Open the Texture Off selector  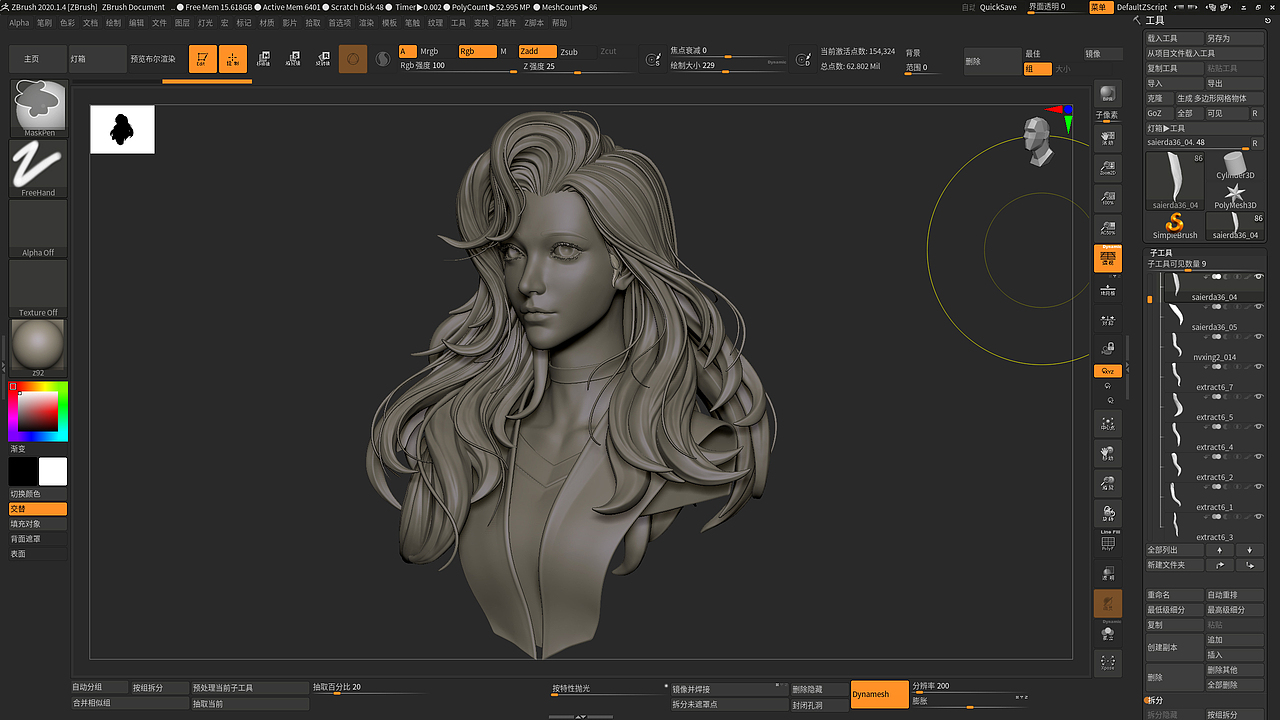point(38,288)
